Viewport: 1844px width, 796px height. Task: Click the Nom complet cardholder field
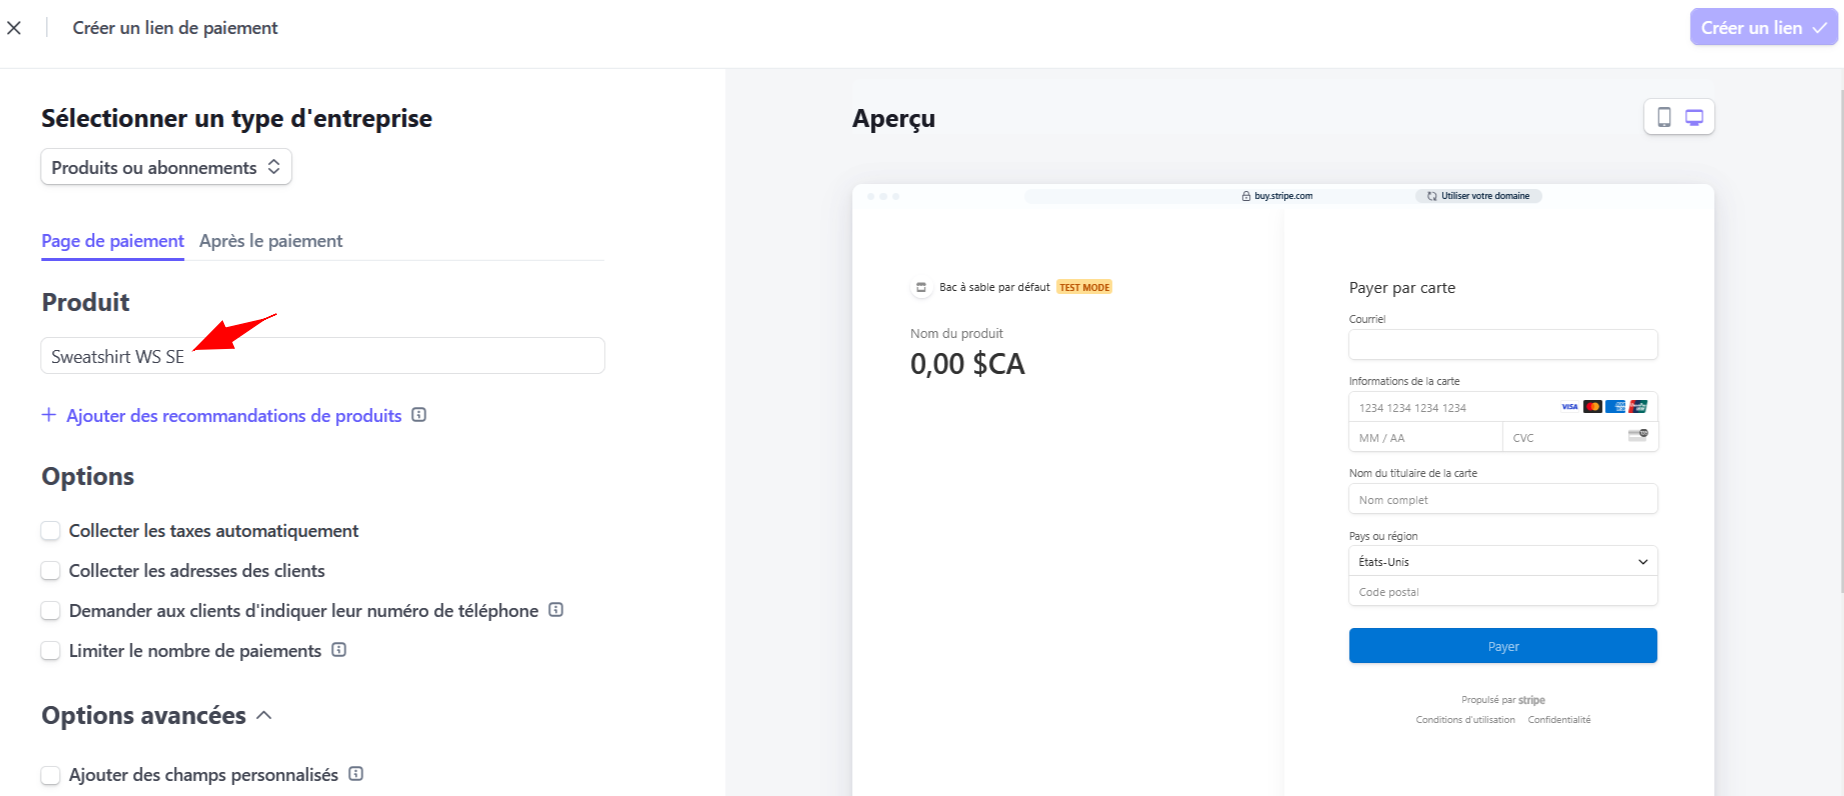click(x=1503, y=499)
